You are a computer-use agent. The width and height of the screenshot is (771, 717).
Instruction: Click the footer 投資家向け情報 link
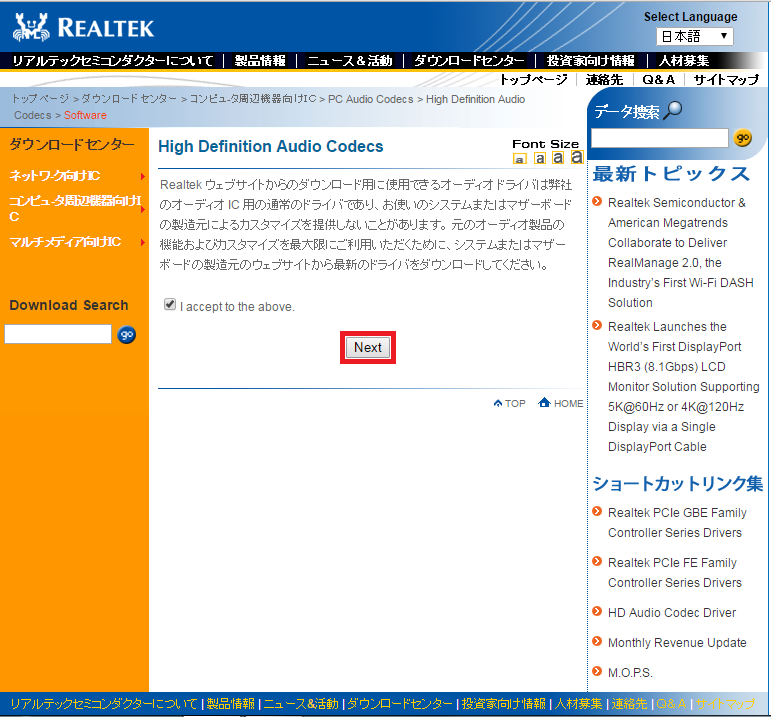pyautogui.click(x=504, y=704)
